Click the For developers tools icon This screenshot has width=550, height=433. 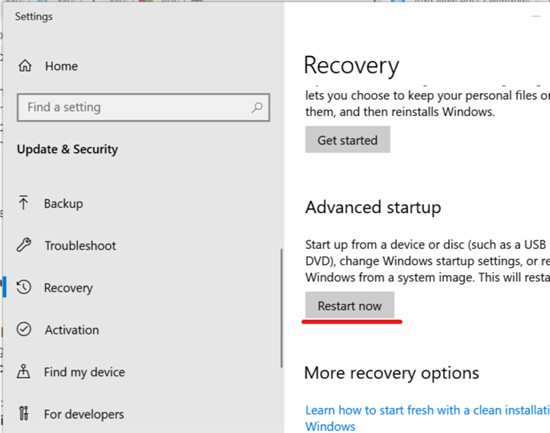[24, 413]
